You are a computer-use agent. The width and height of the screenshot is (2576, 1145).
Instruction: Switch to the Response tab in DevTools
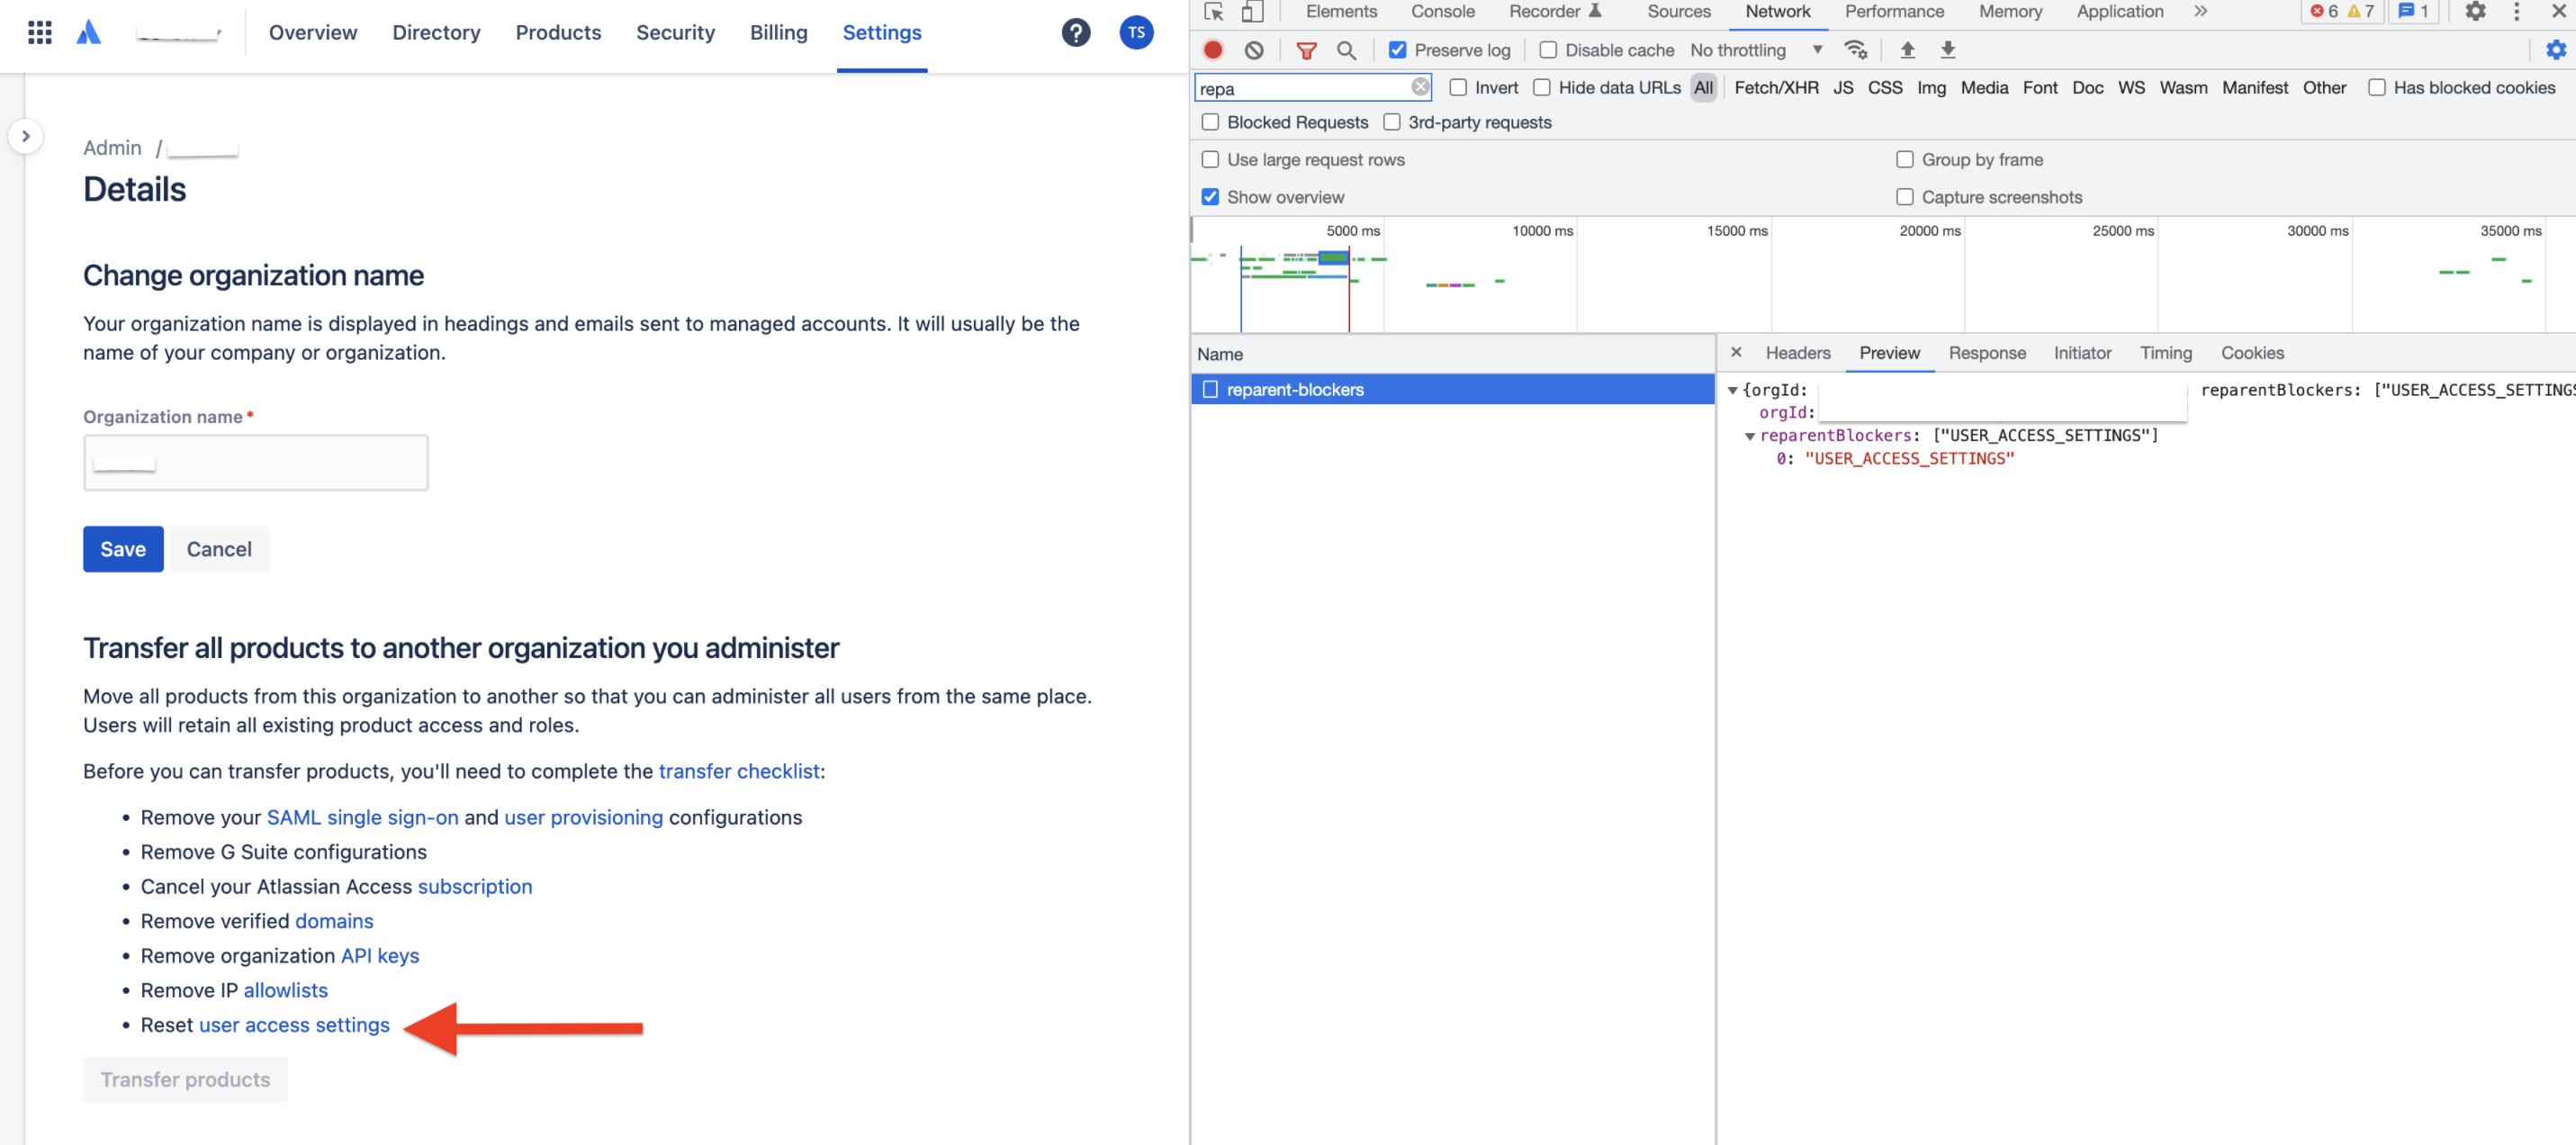click(1988, 352)
